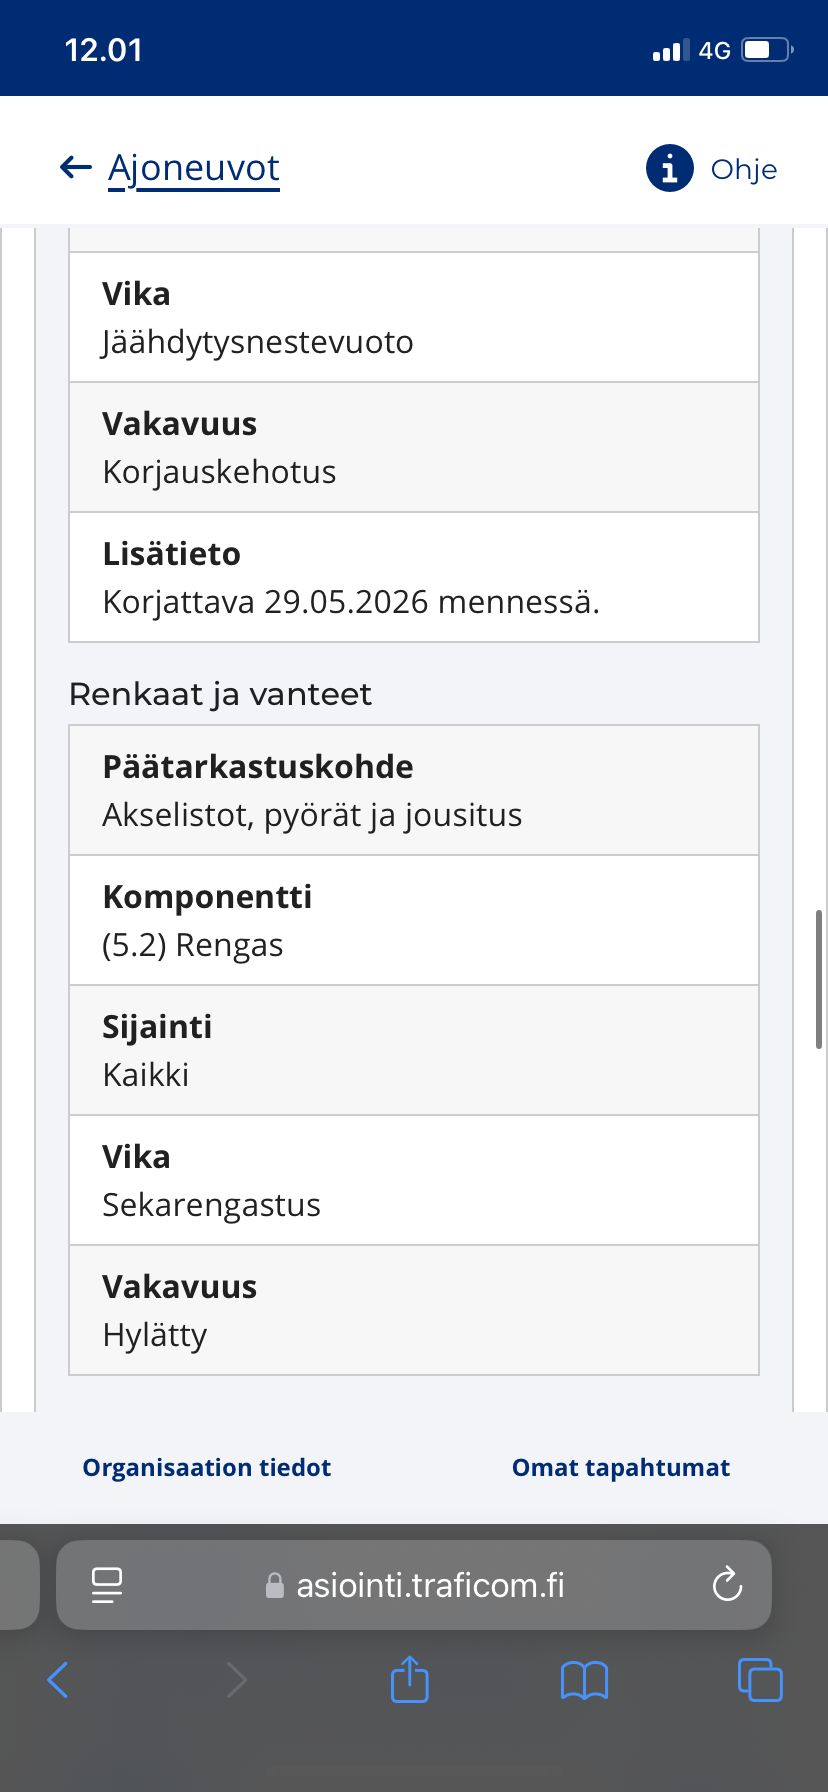Tap the Safari page settings reader icon

click(x=107, y=1585)
